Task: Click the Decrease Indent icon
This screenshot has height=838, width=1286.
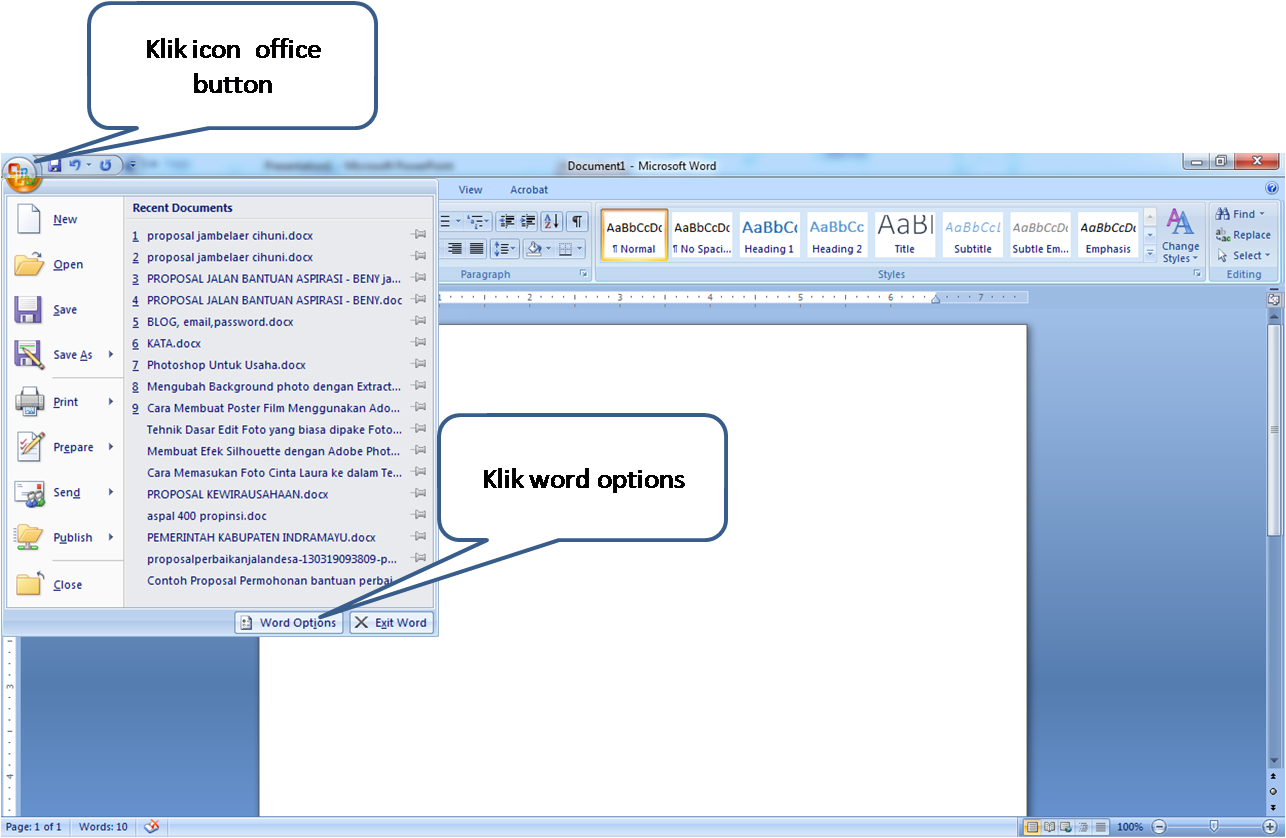Action: 507,221
